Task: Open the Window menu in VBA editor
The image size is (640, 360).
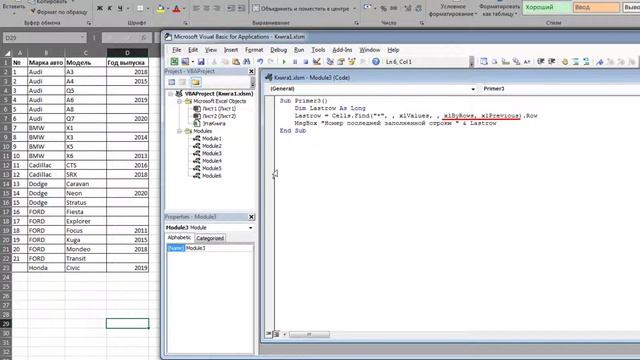Action: point(369,50)
